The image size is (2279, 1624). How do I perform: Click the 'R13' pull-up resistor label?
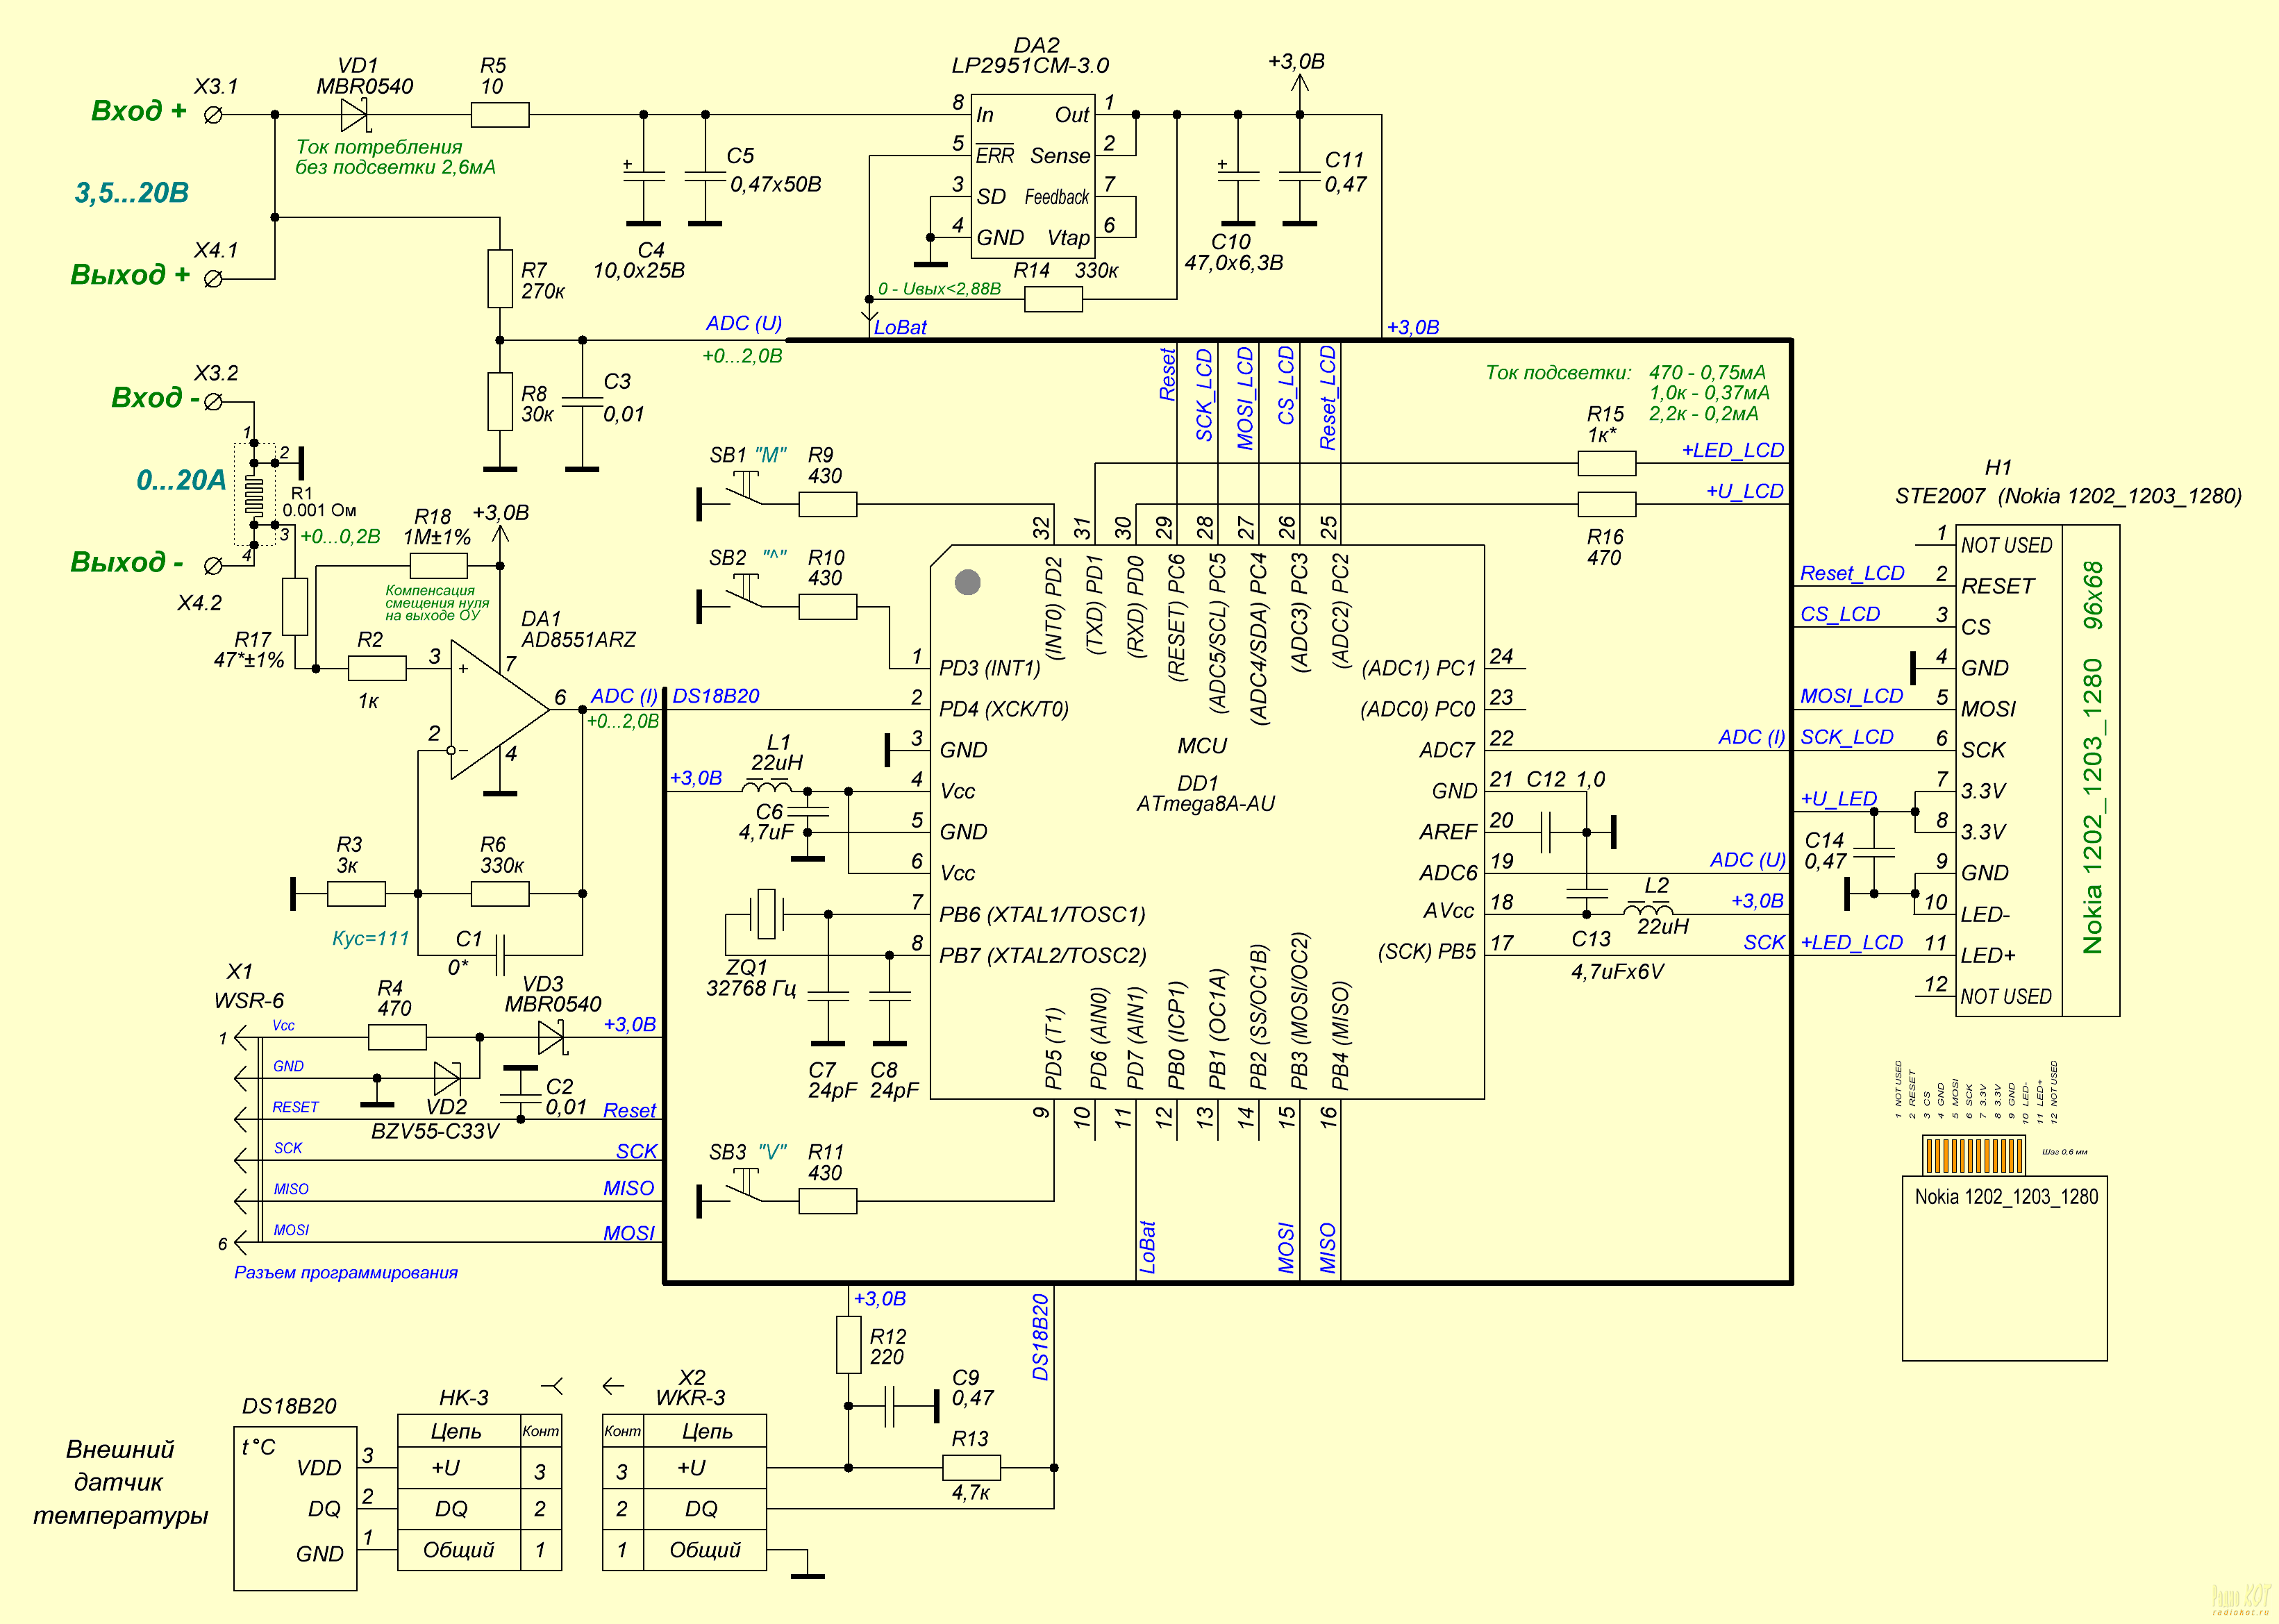point(970,1440)
